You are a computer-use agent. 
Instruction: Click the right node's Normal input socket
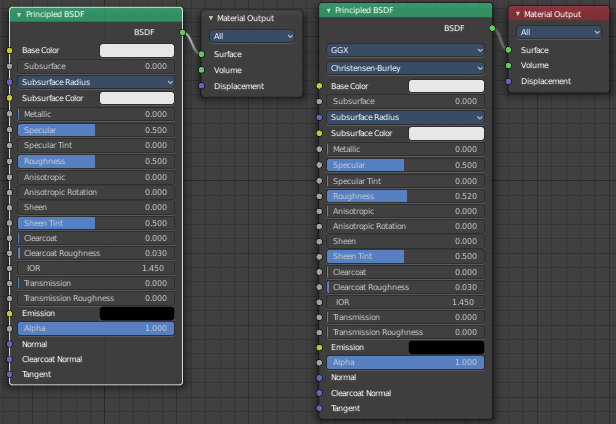pos(319,378)
